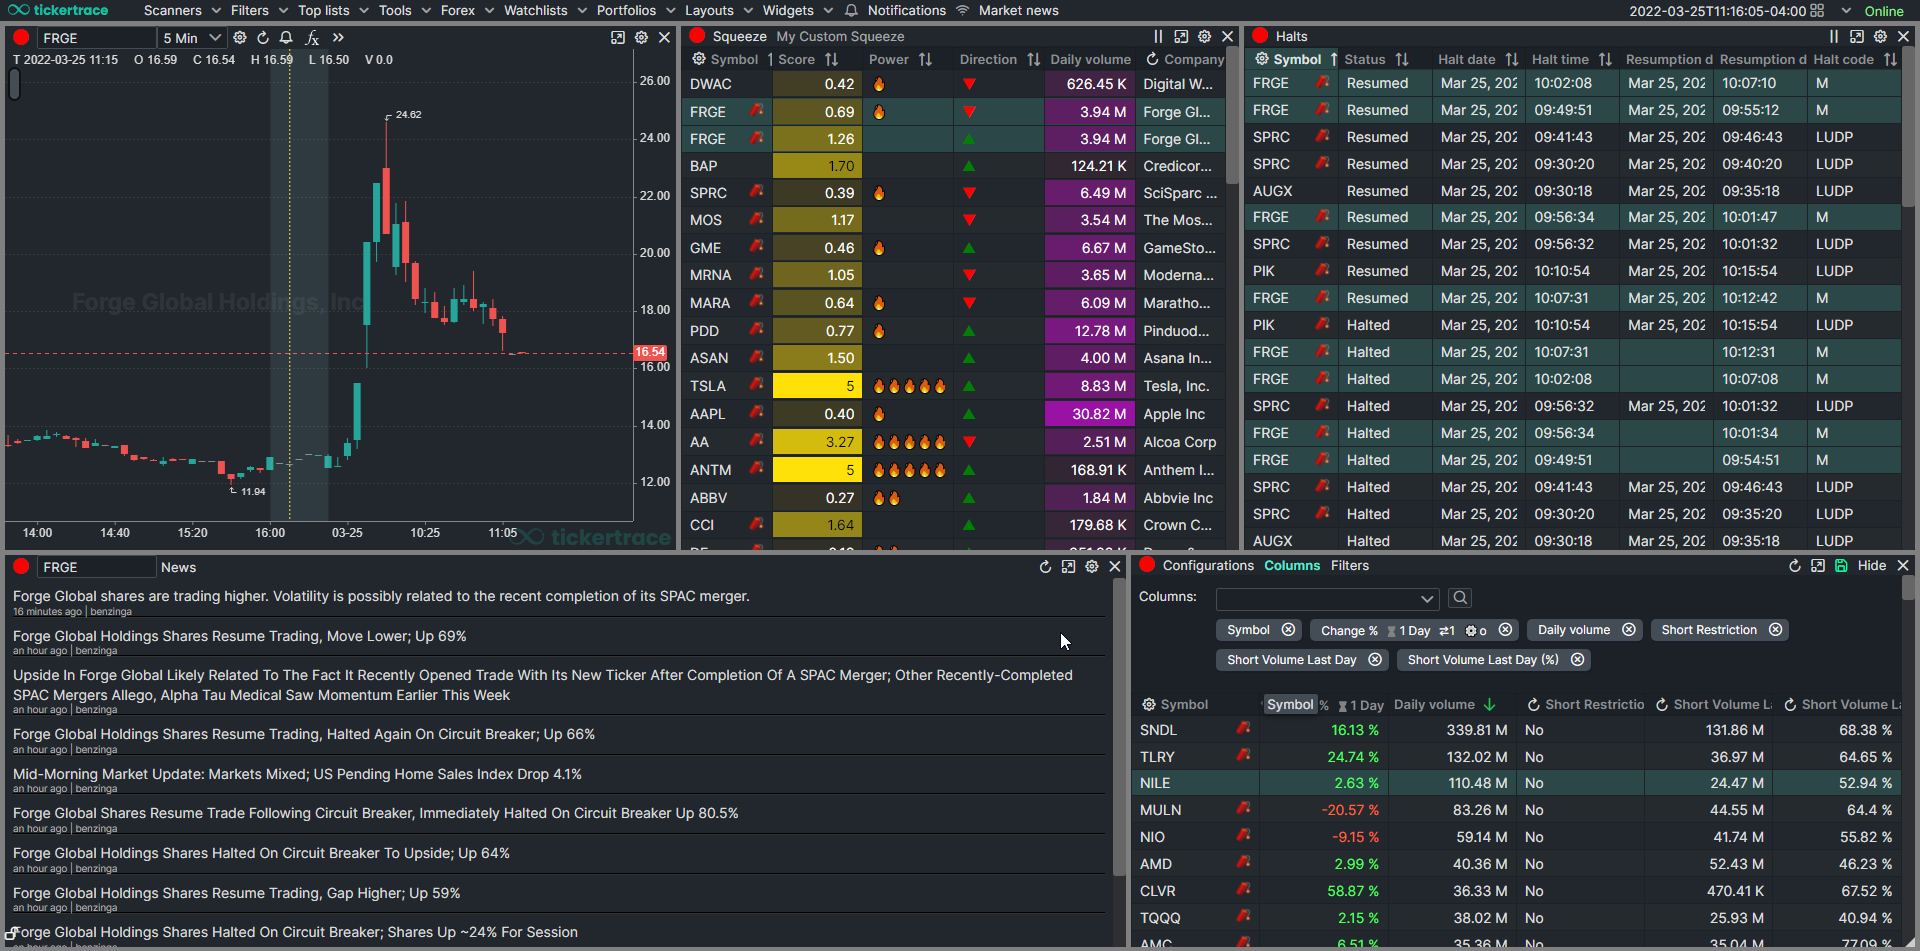Click the tickertrace logo
1920x951 pixels.
tap(57, 11)
